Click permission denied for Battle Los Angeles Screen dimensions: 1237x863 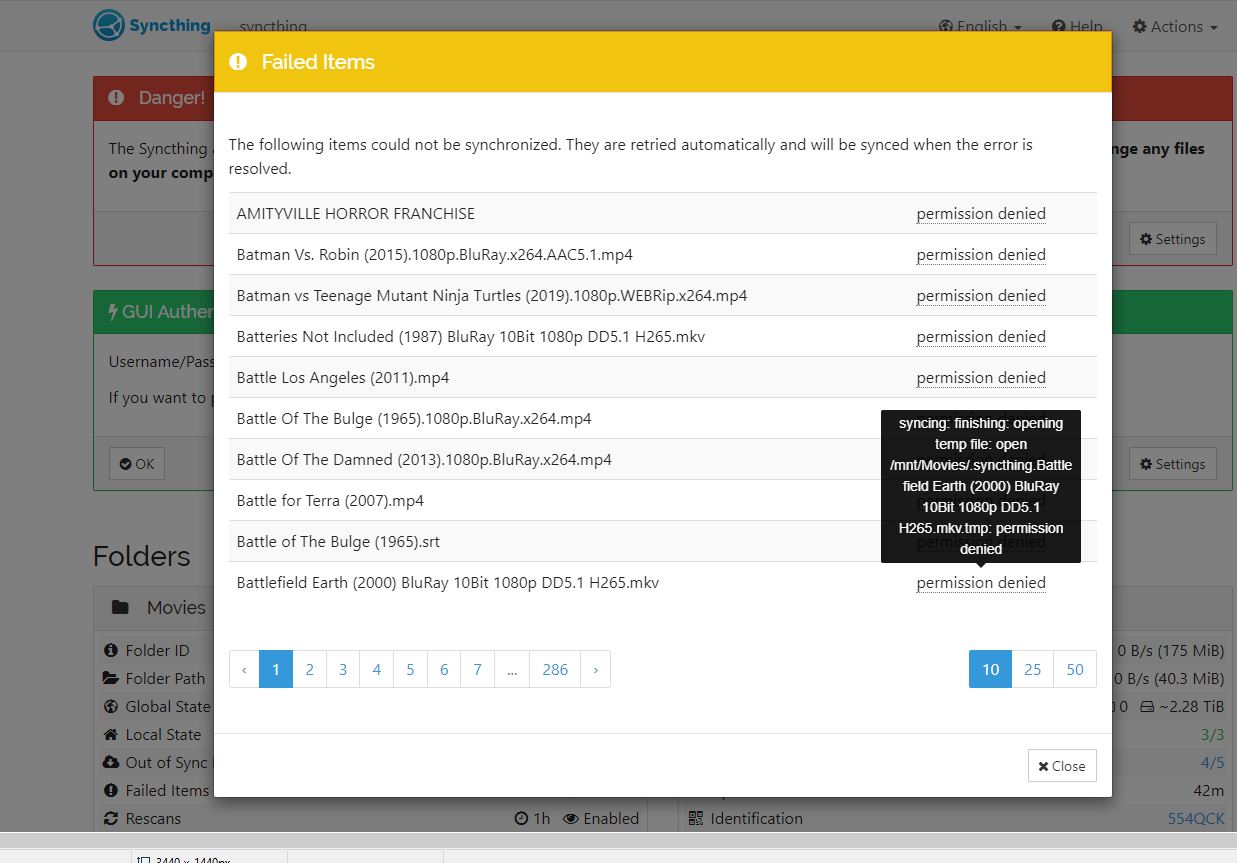981,377
